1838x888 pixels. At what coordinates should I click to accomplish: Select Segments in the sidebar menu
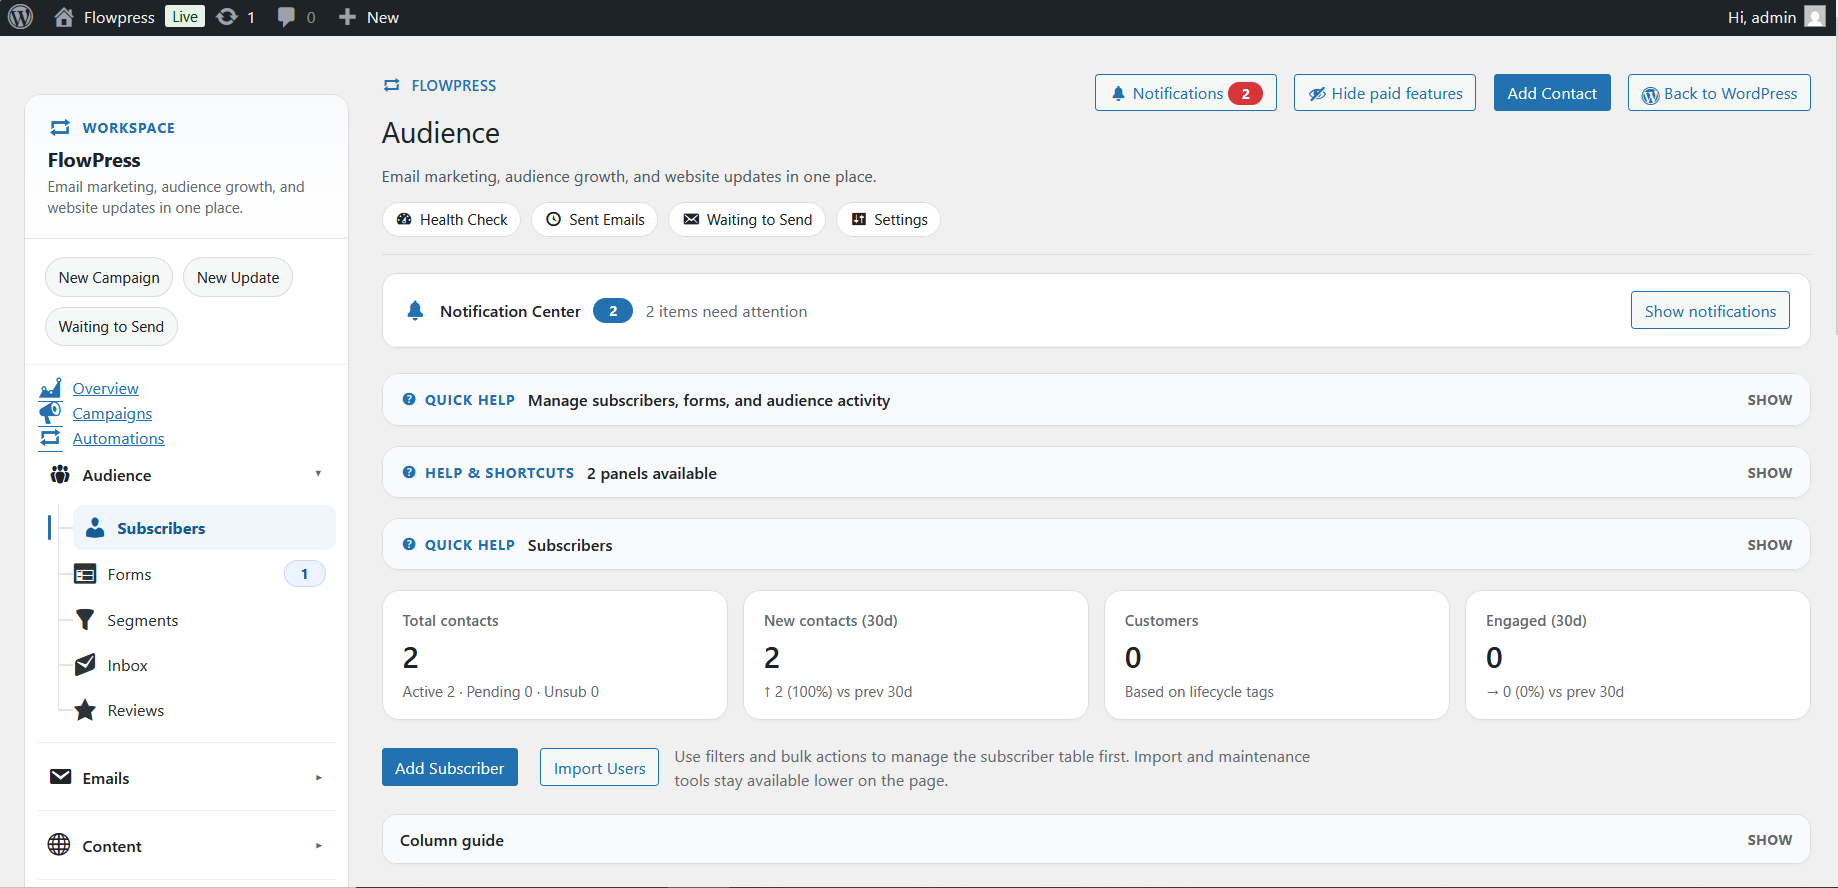click(142, 620)
